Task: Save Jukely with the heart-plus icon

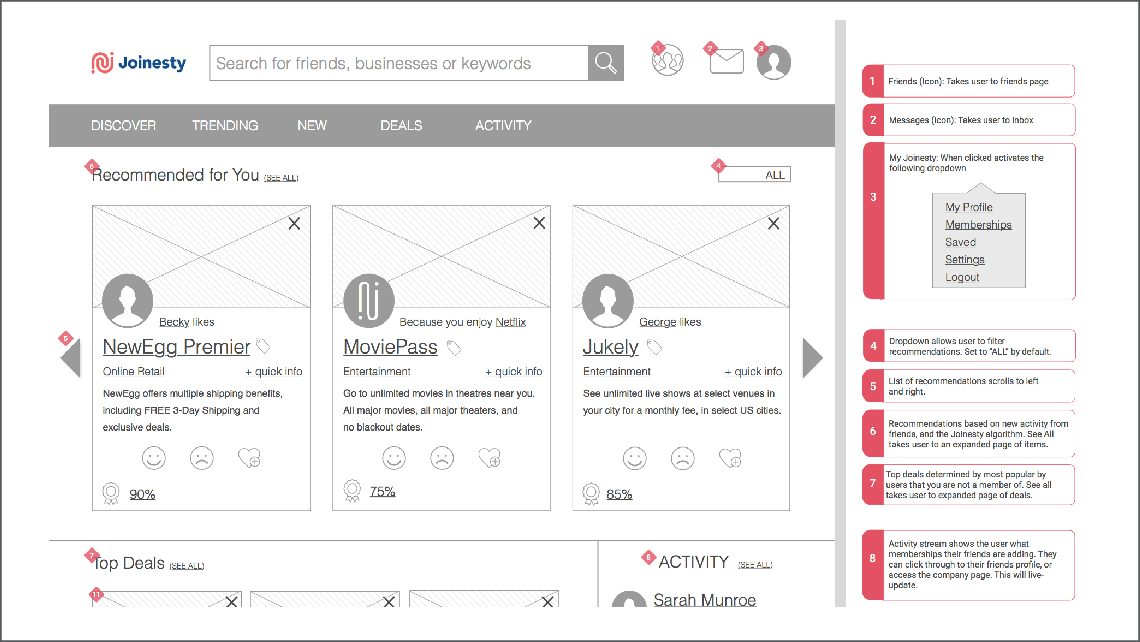Action: [730, 458]
